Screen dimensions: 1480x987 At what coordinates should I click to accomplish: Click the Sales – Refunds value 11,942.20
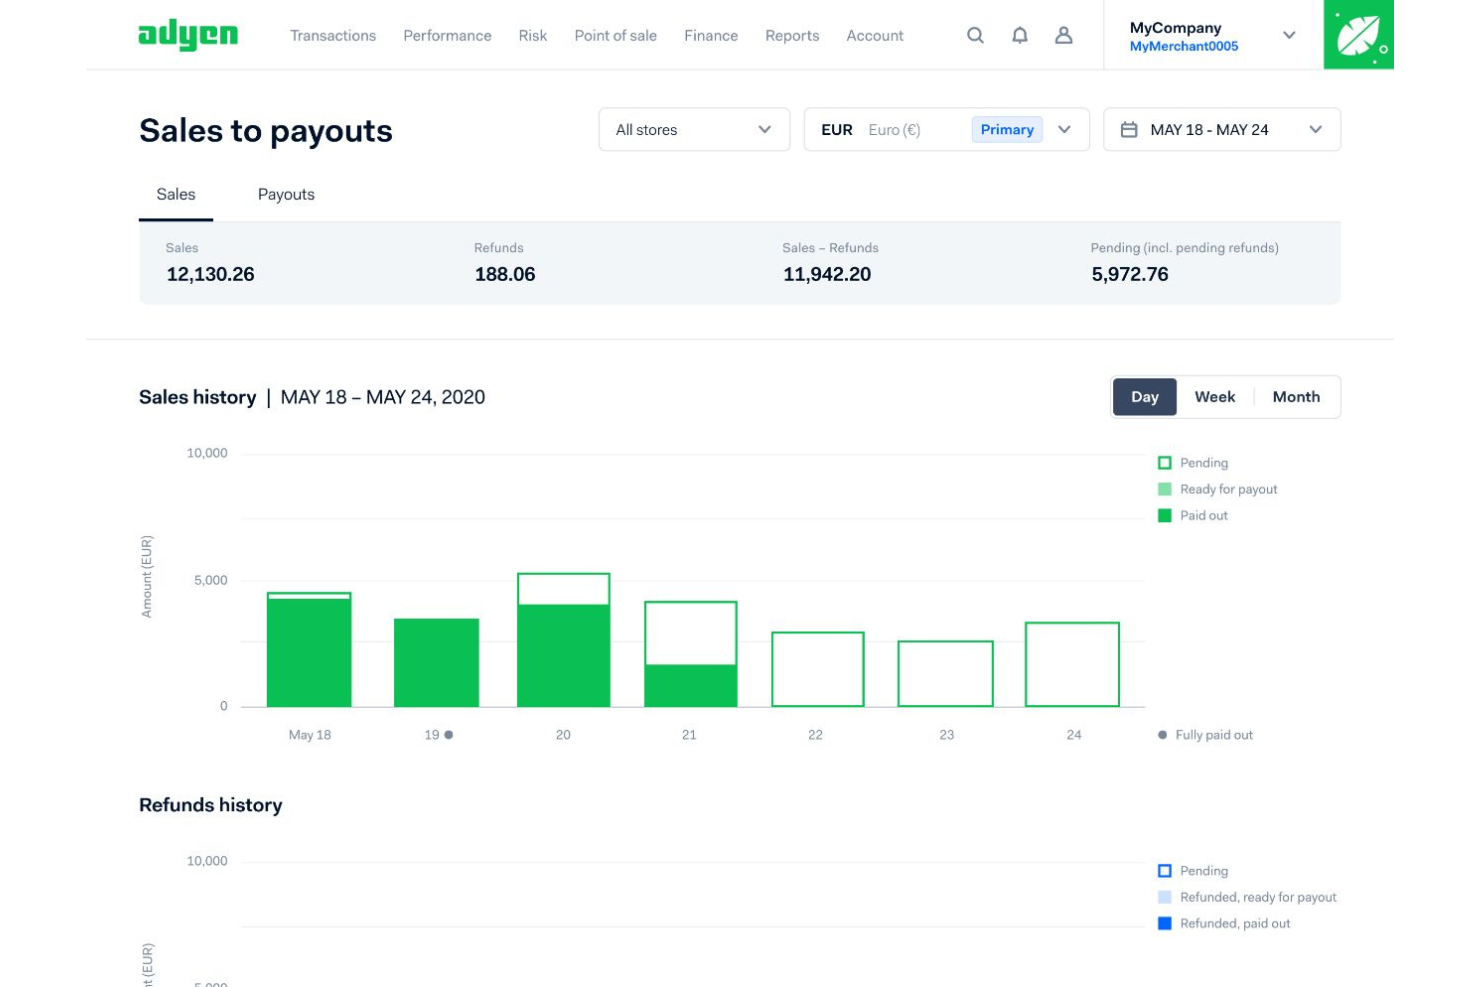tap(827, 274)
